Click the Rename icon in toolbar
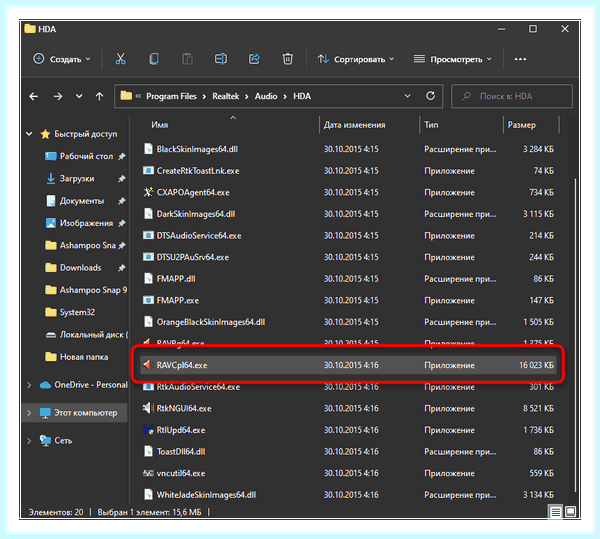This screenshot has width=600, height=539. (221, 59)
